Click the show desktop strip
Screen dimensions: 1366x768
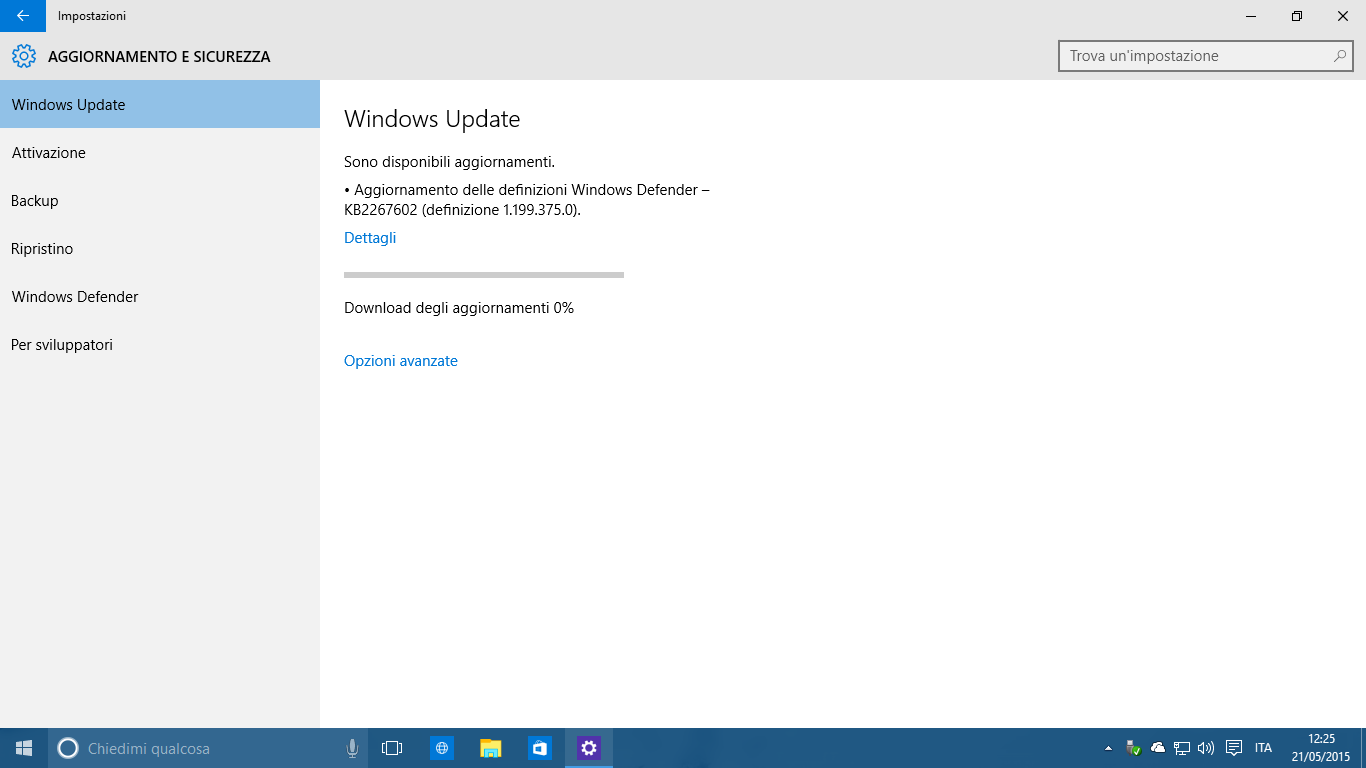(1362, 748)
